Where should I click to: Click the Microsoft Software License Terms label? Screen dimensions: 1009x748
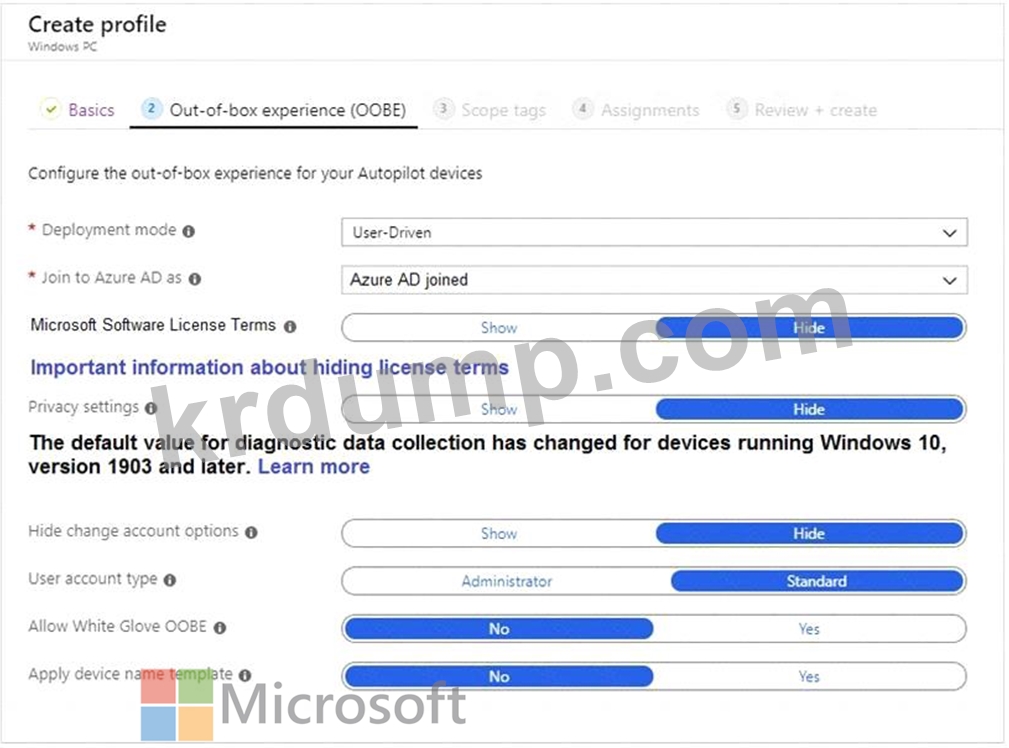click(x=153, y=325)
